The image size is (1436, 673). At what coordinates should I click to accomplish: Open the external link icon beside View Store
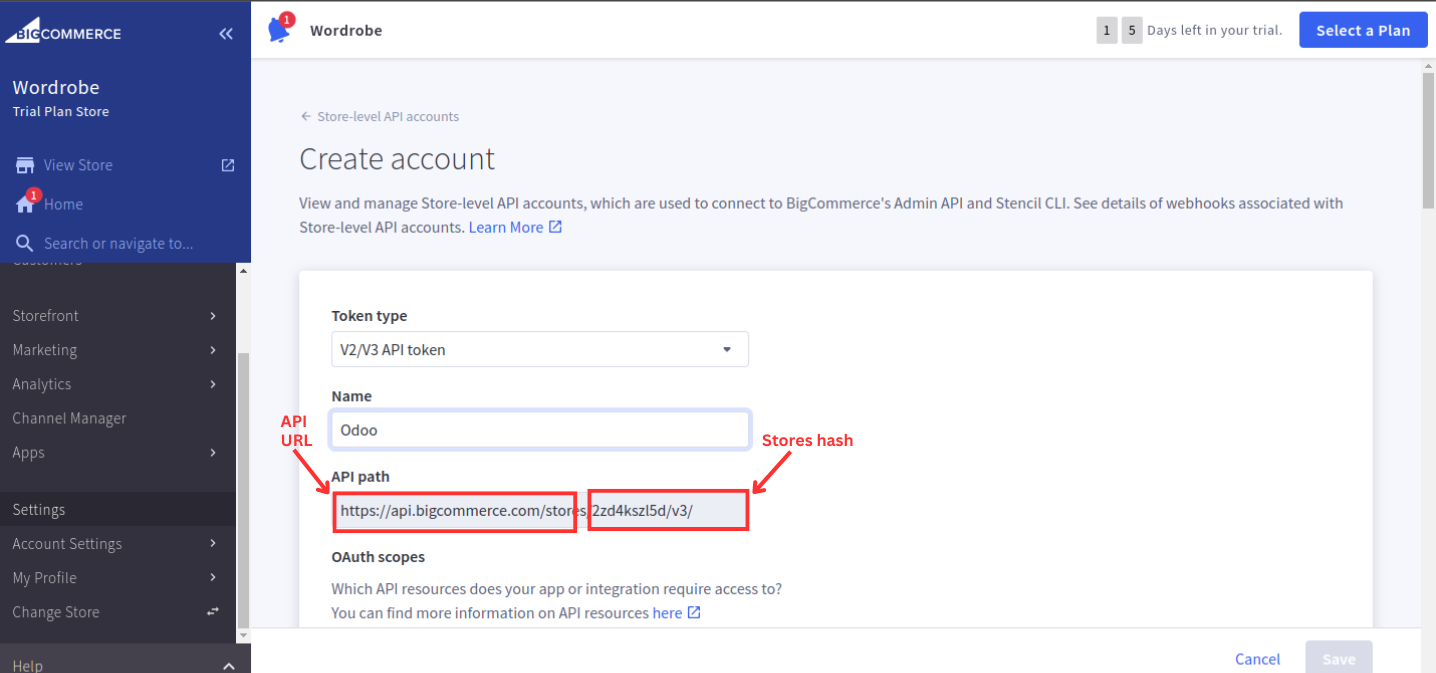228,165
